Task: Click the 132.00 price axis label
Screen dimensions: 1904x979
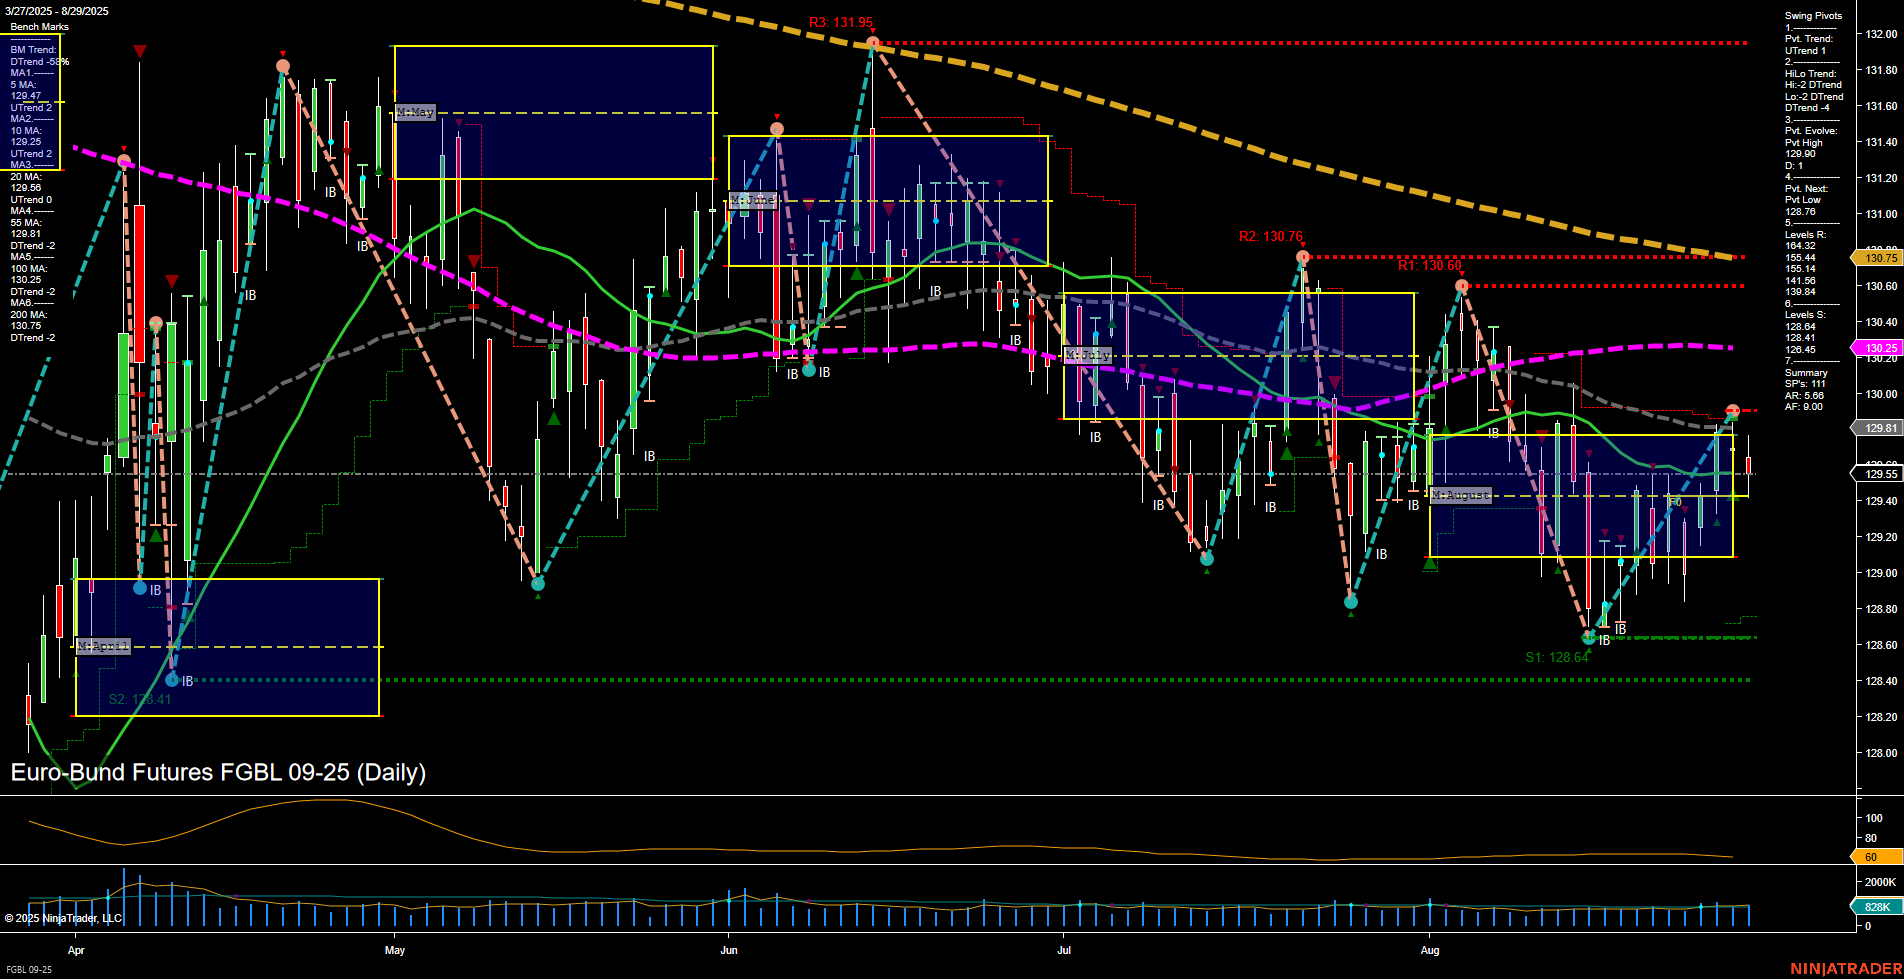Action: tap(1881, 34)
